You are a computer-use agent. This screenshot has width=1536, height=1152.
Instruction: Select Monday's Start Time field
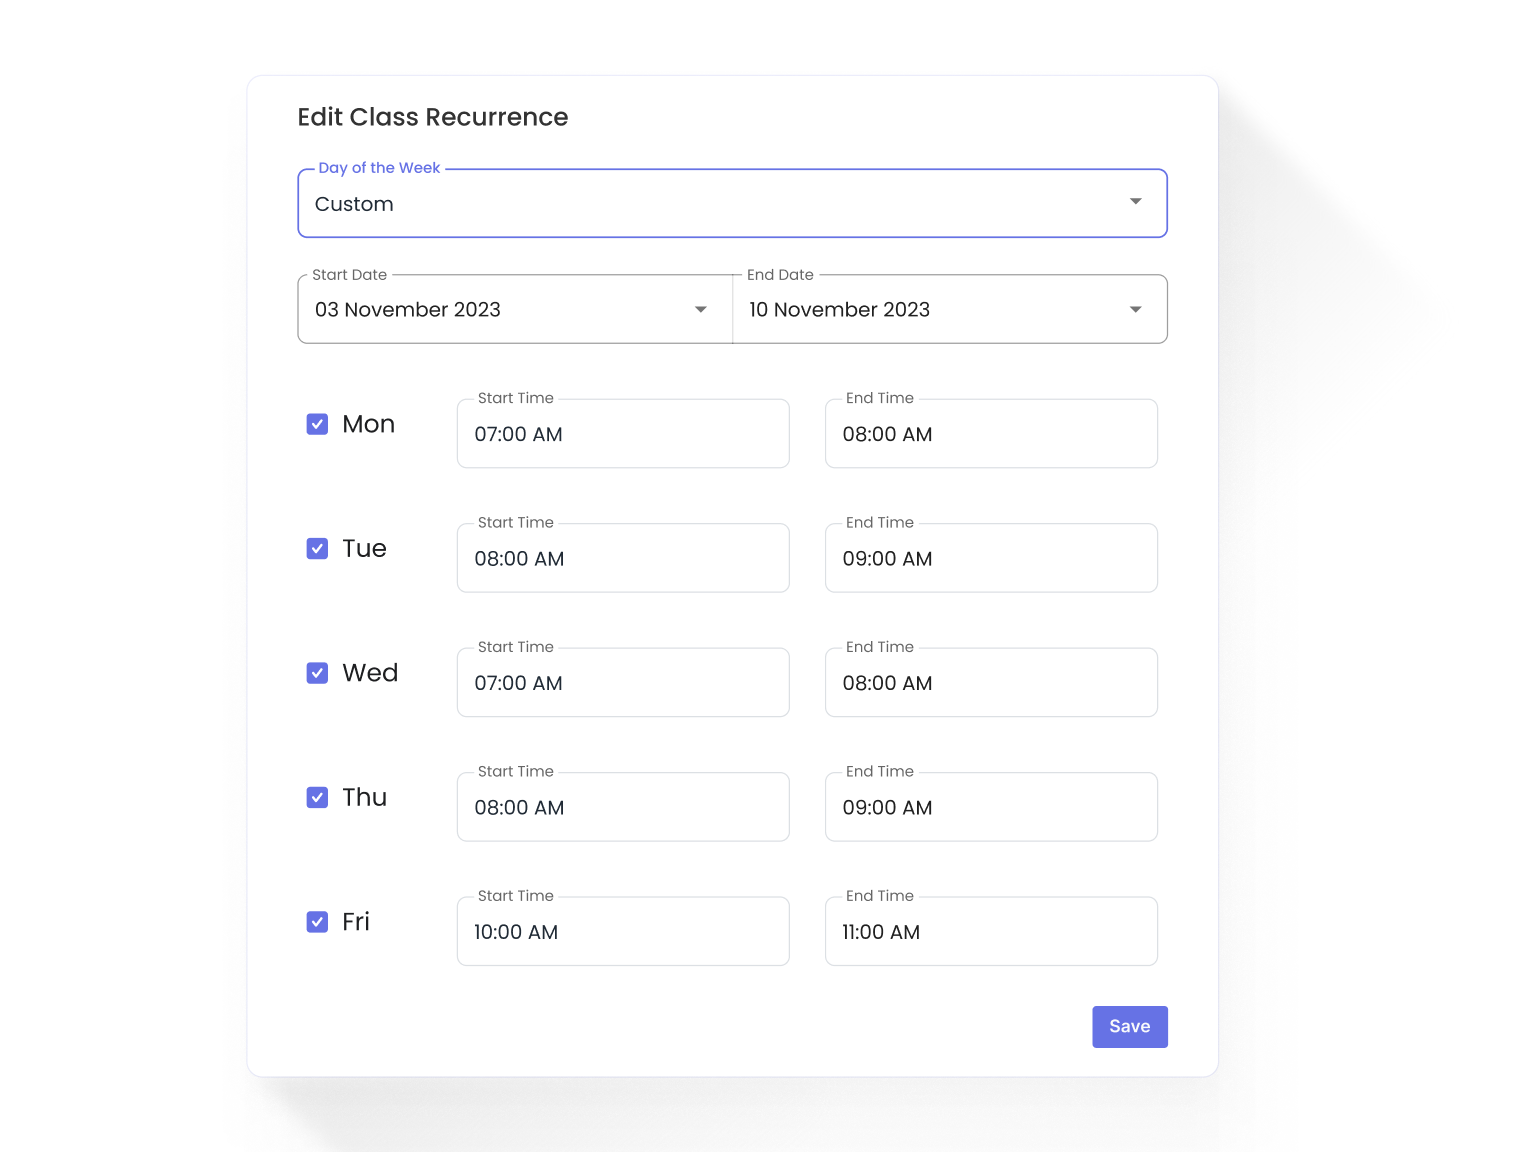(622, 433)
